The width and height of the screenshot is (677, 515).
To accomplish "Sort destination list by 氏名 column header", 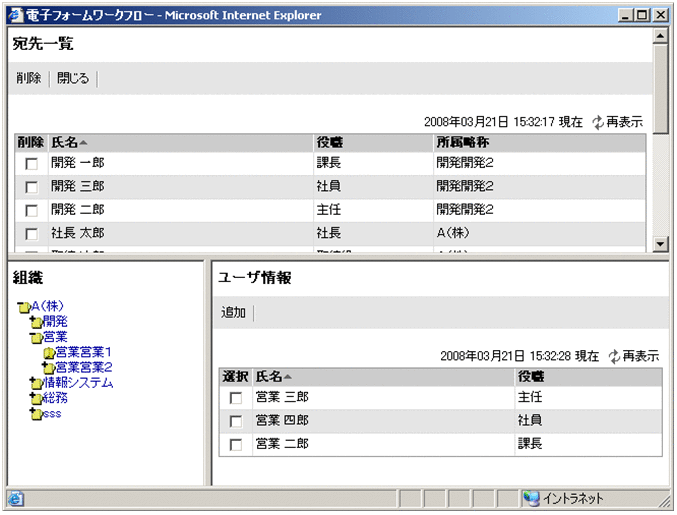I will click(69, 143).
